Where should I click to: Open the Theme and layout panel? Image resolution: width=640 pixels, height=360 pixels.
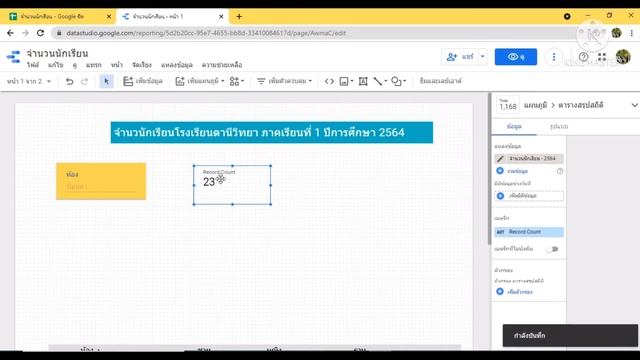point(440,81)
